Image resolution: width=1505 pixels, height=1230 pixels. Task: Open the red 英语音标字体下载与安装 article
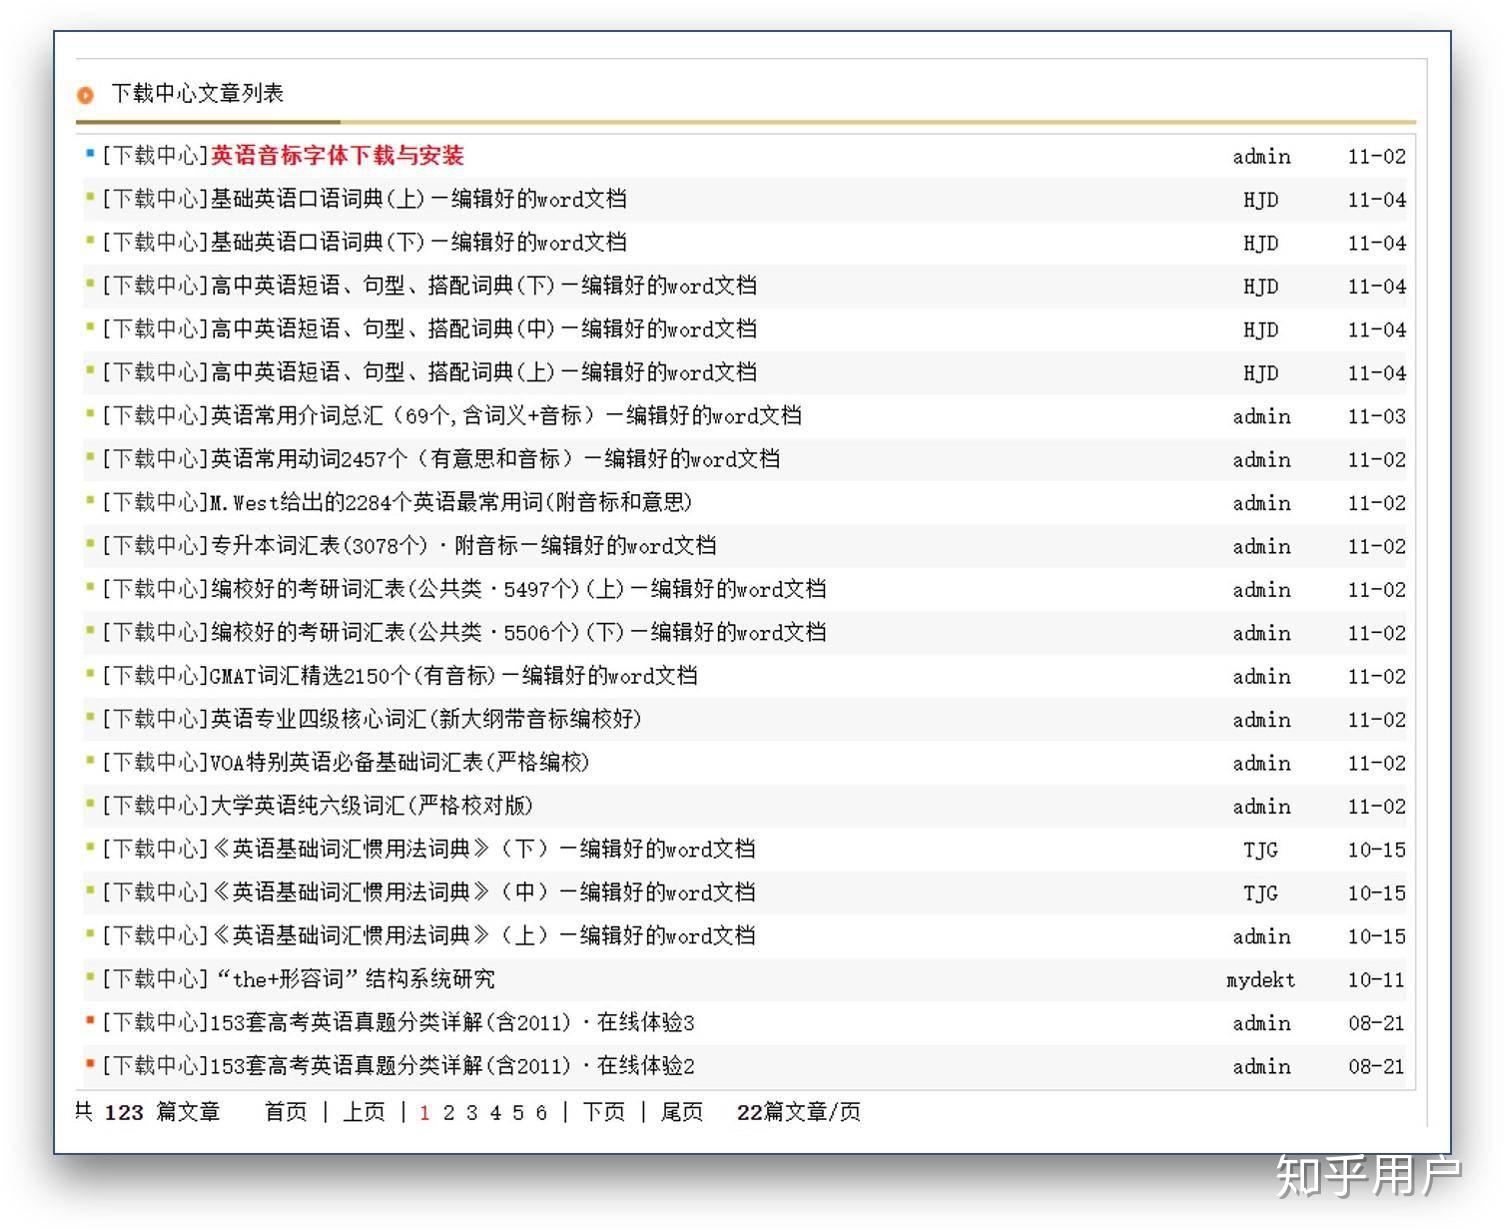(x=337, y=156)
